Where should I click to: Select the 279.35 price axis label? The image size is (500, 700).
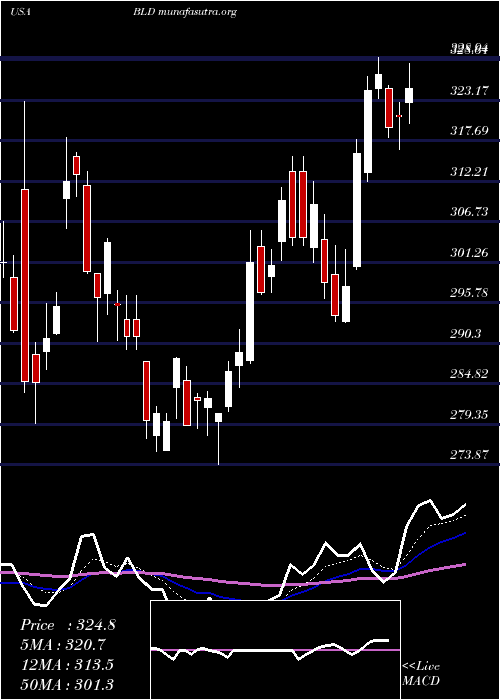point(469,415)
